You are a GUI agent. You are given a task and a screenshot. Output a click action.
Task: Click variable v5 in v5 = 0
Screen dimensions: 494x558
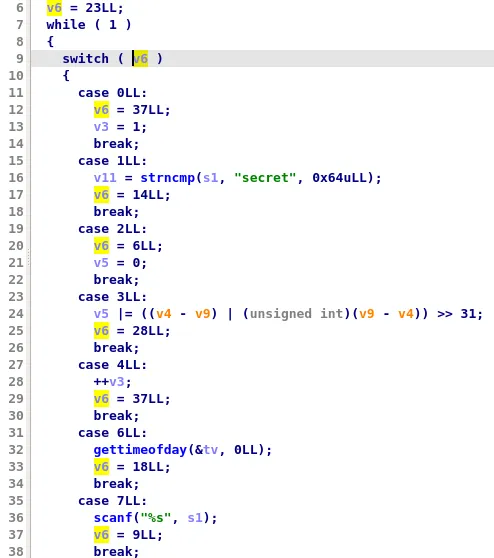(x=101, y=263)
